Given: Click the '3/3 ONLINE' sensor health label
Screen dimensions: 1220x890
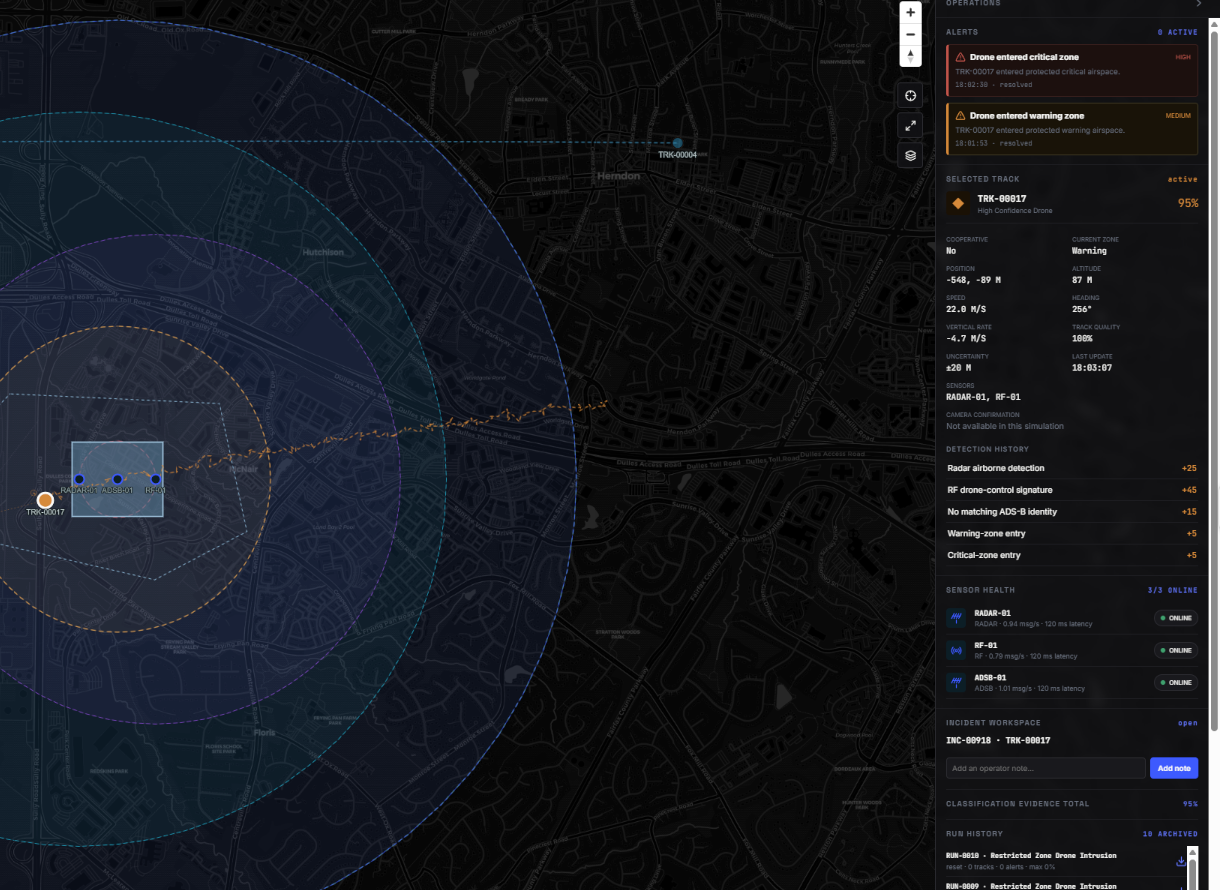Looking at the screenshot, I should (1172, 590).
